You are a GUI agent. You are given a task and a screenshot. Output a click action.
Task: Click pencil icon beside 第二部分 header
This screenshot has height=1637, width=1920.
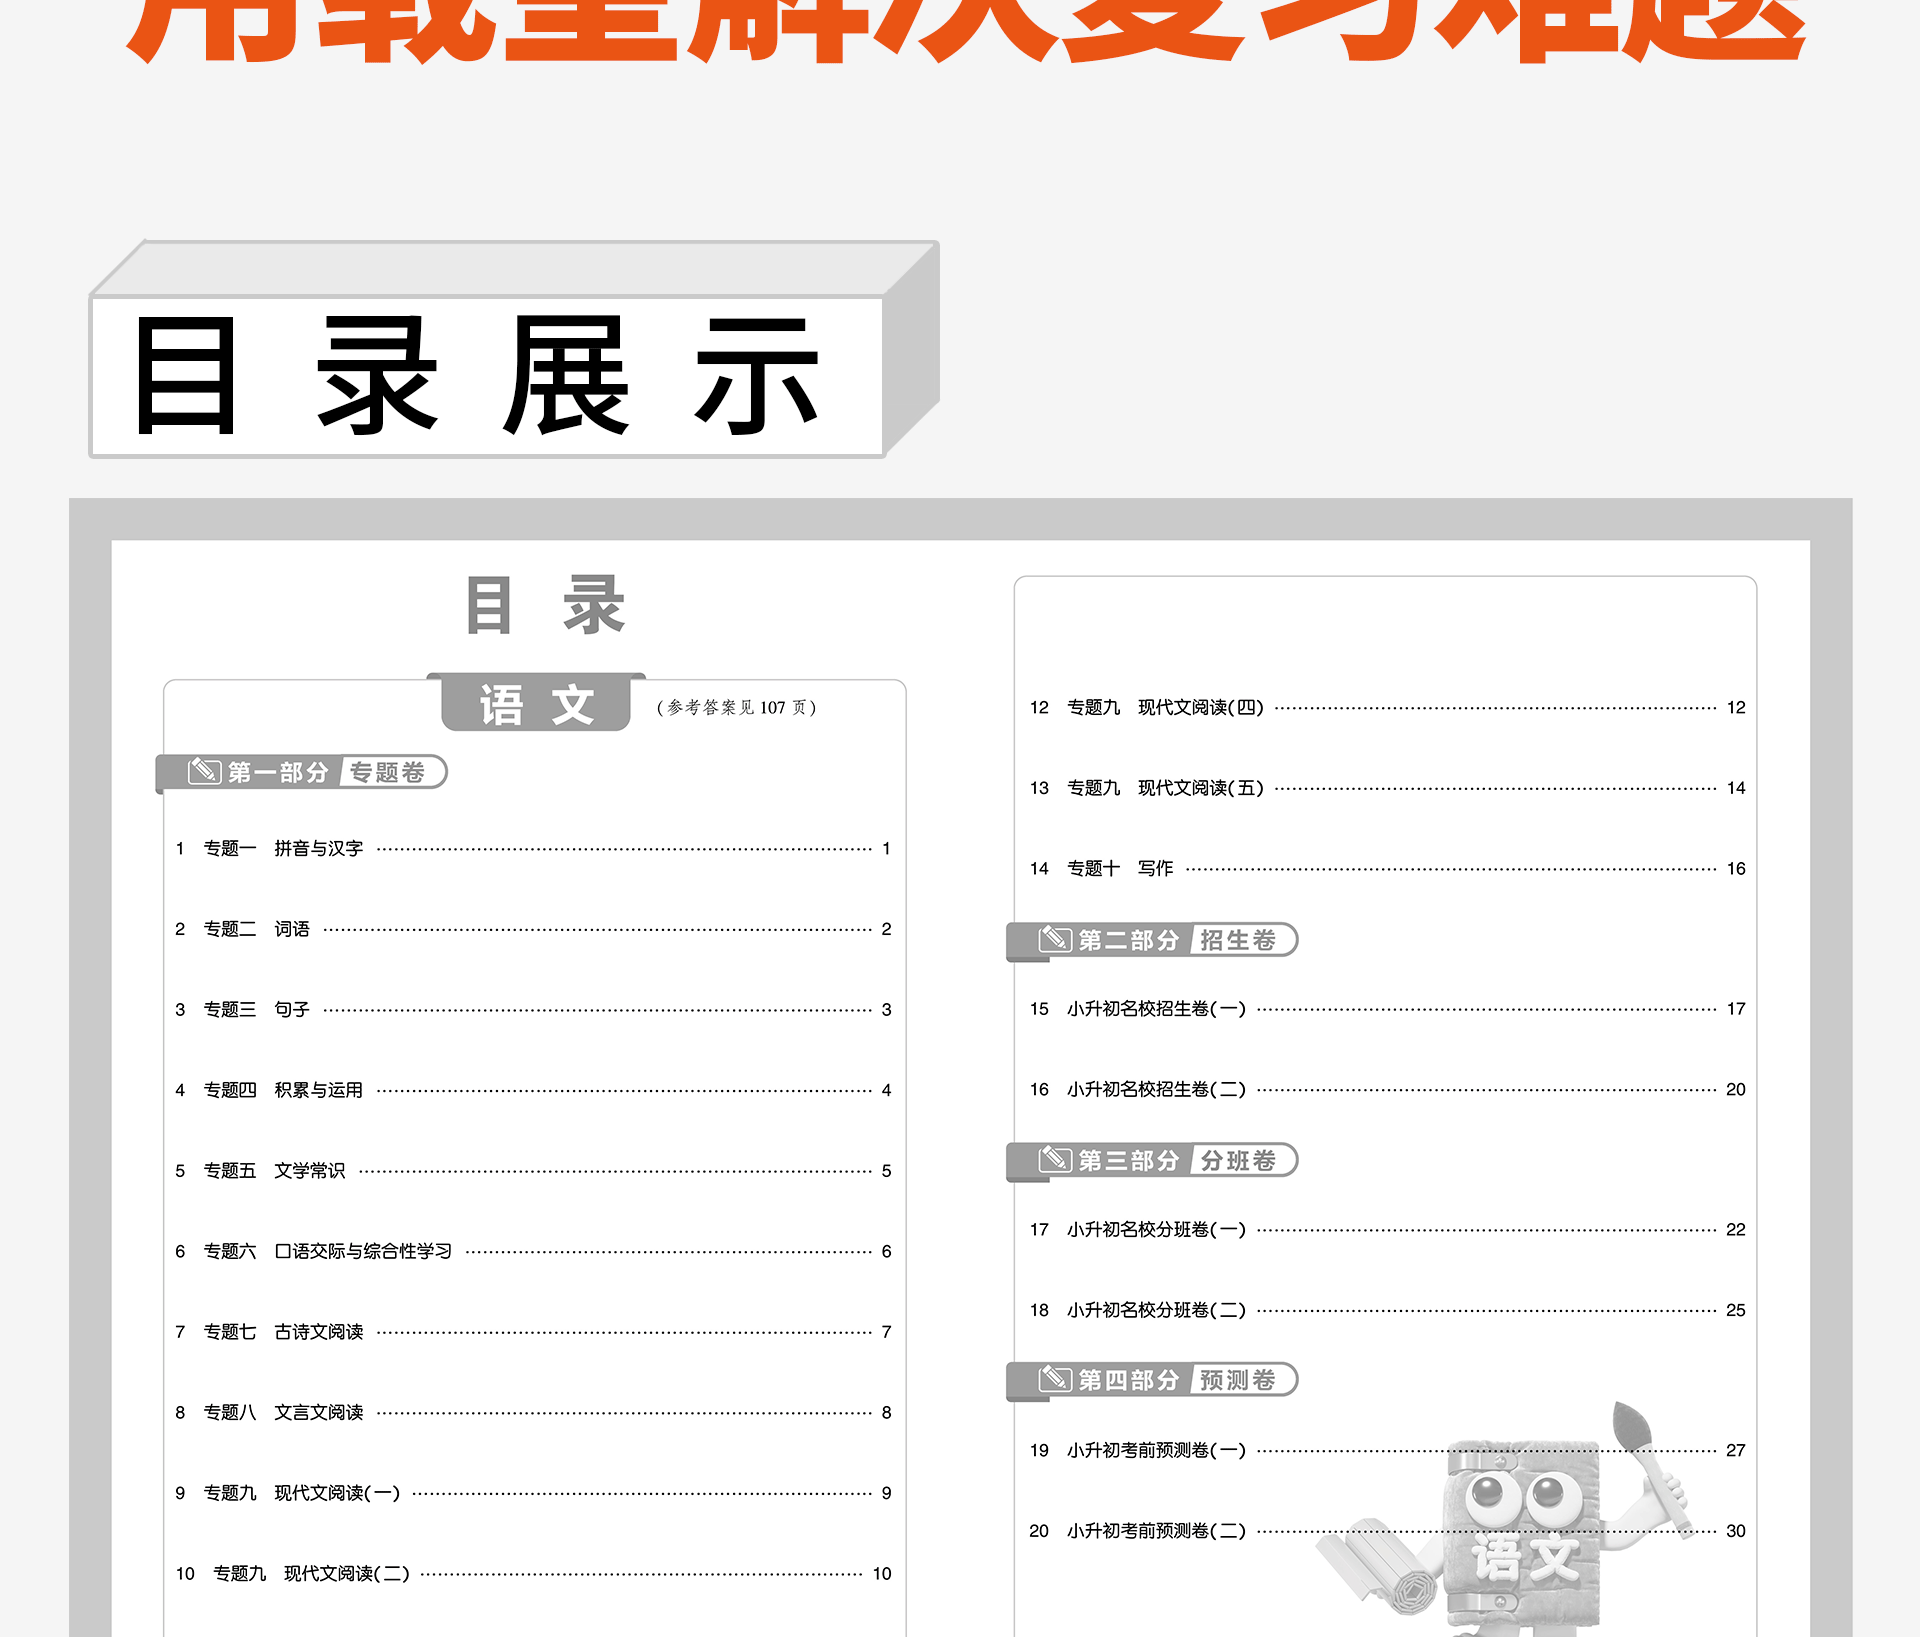(1054, 939)
